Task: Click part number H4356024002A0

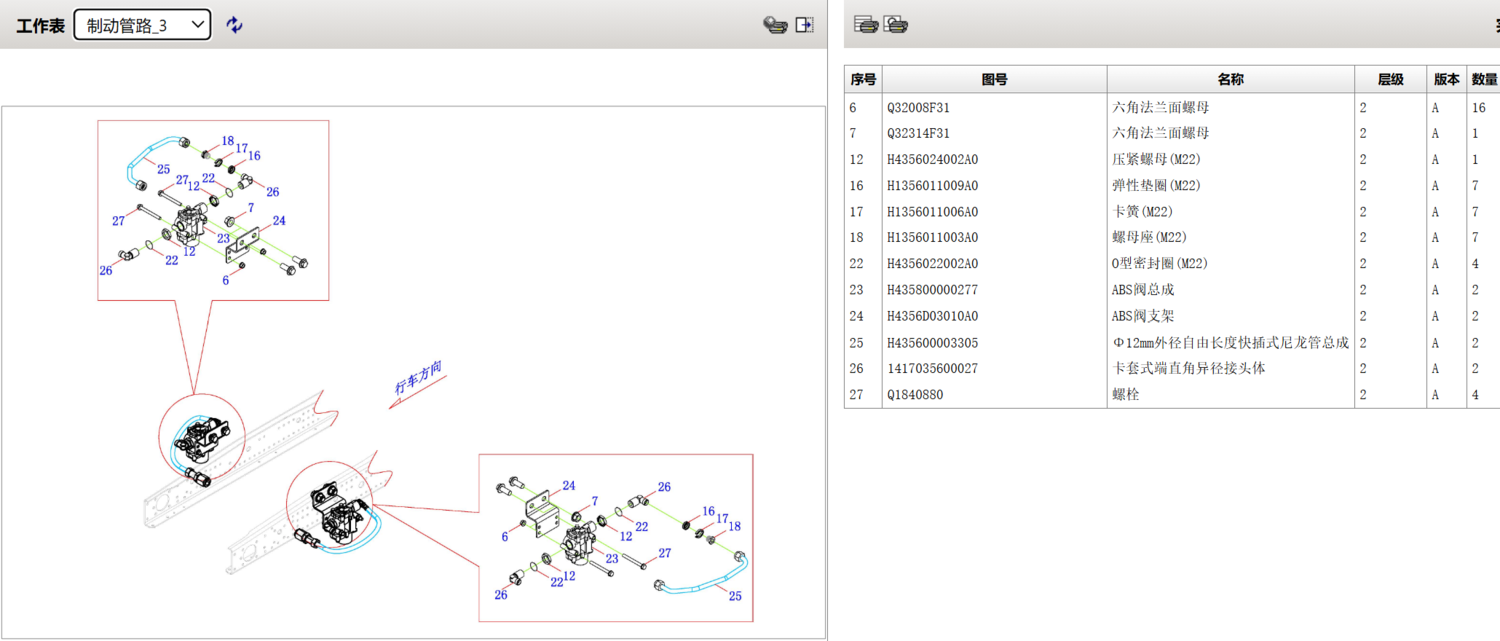Action: click(932, 159)
